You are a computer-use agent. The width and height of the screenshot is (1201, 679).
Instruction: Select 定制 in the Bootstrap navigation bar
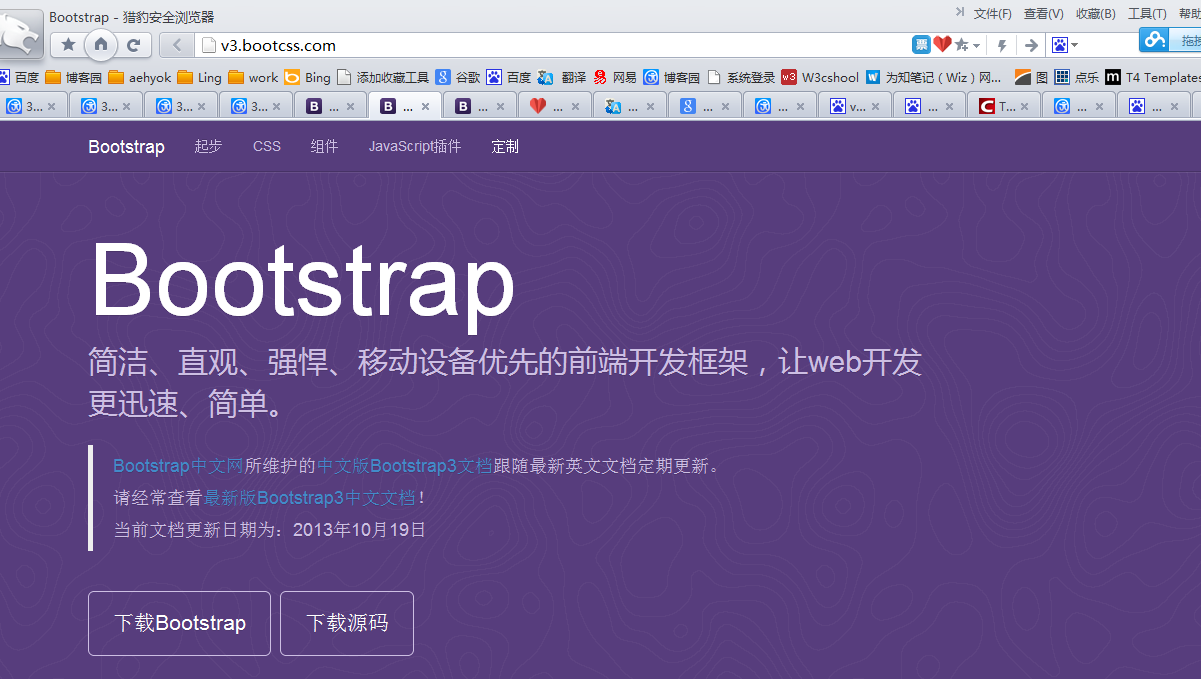pos(505,146)
